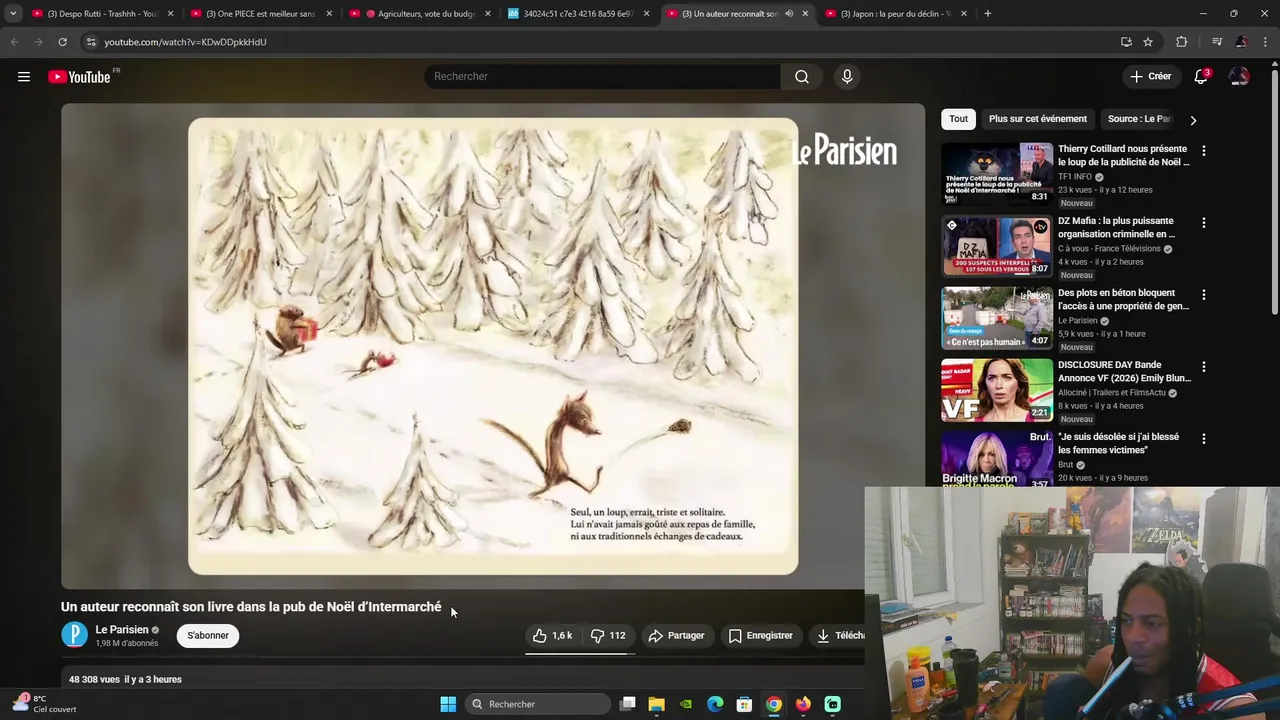
Task: Switch to the 34024c51 tab
Action: (x=577, y=14)
